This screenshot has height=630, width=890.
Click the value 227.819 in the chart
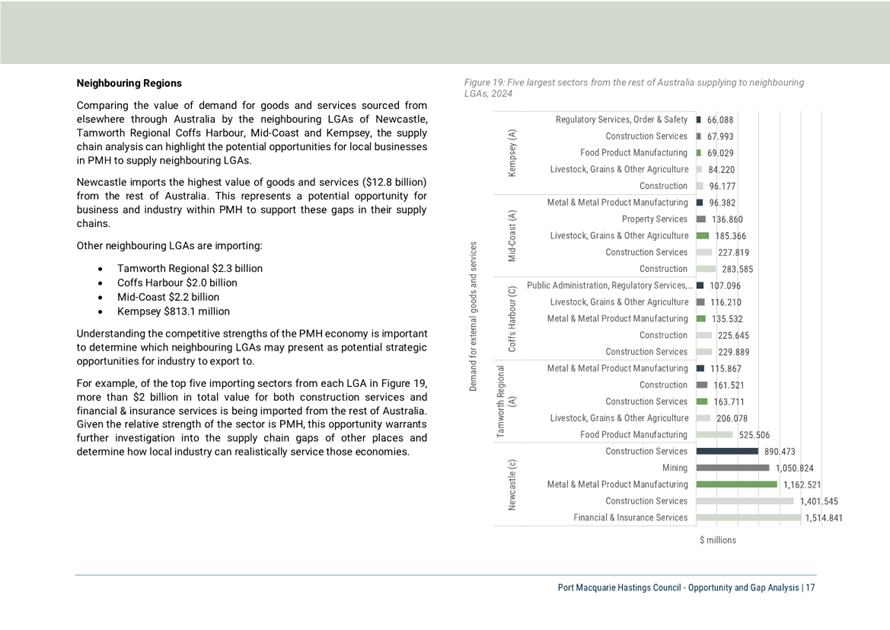click(x=733, y=253)
